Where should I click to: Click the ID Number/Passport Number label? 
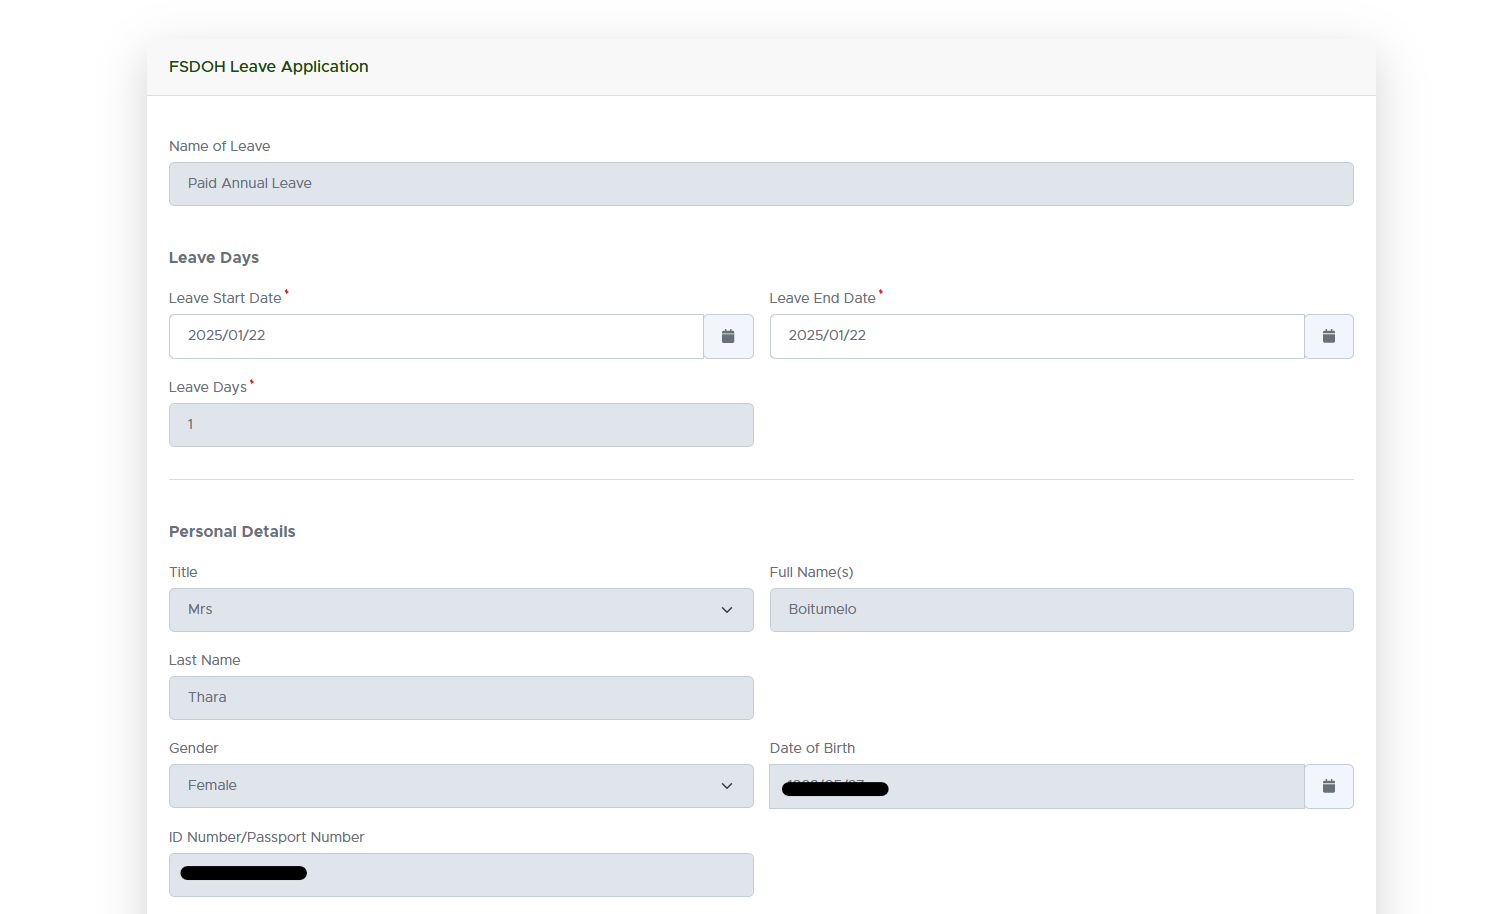[266, 837]
